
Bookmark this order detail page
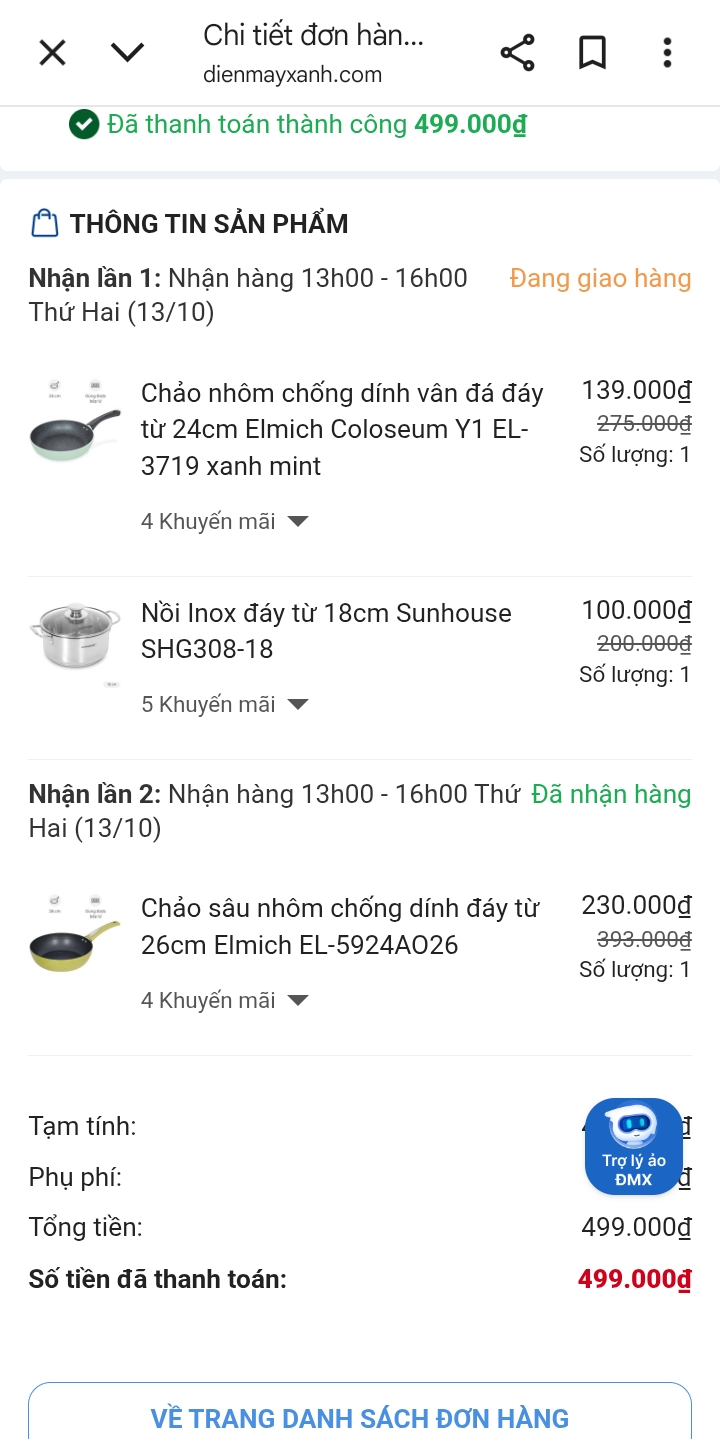(592, 53)
